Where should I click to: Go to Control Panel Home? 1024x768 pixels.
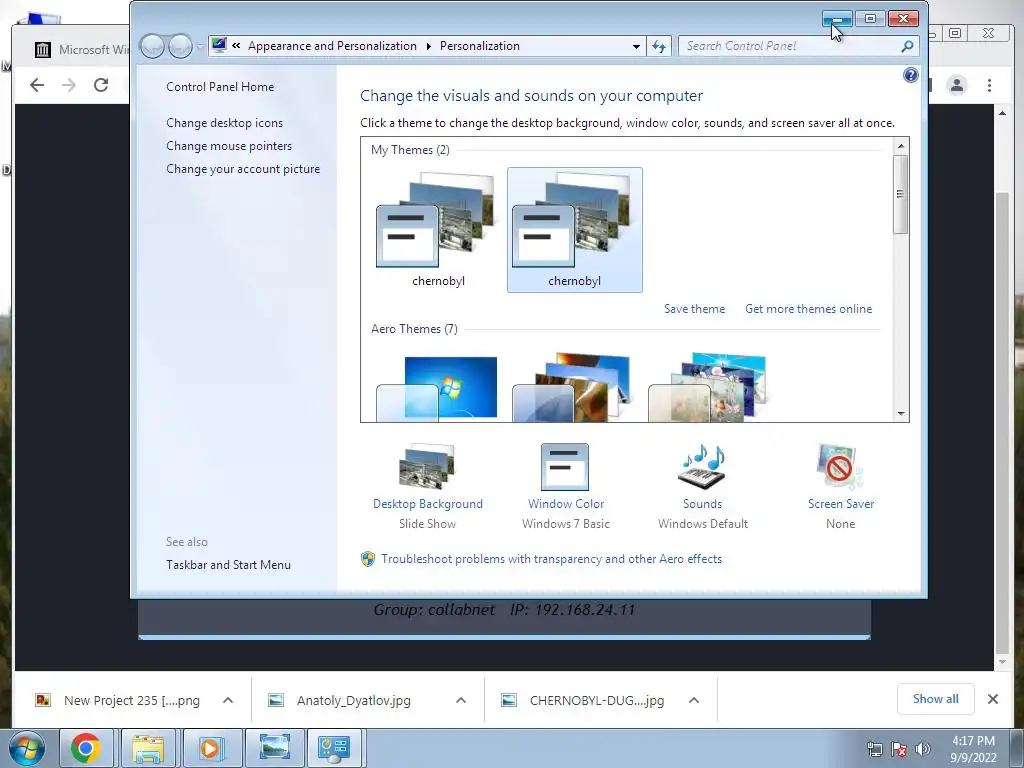pos(220,87)
